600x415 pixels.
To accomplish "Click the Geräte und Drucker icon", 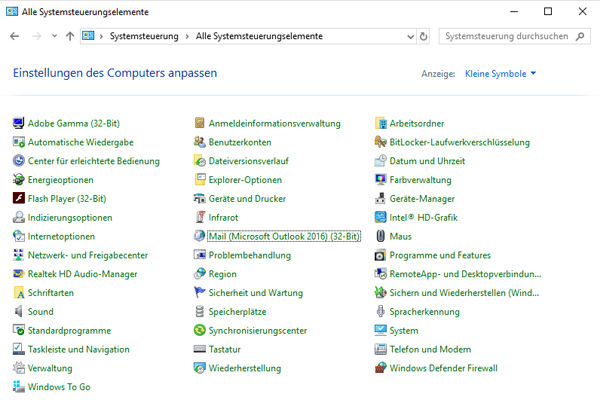I will point(199,198).
